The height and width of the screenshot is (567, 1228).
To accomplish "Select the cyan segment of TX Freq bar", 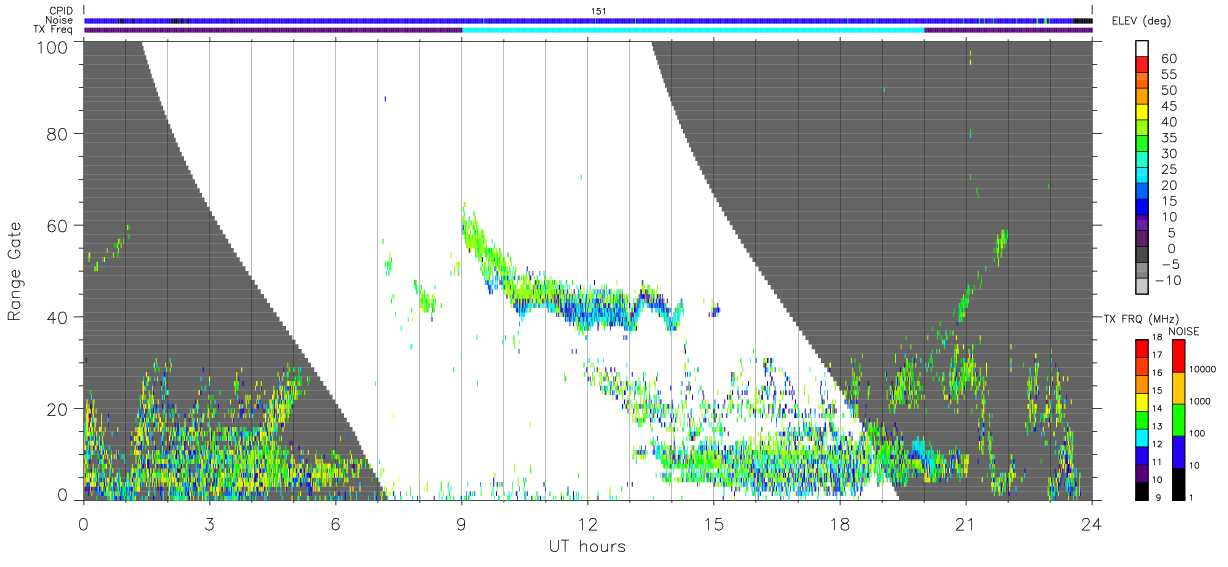I will click(693, 30).
